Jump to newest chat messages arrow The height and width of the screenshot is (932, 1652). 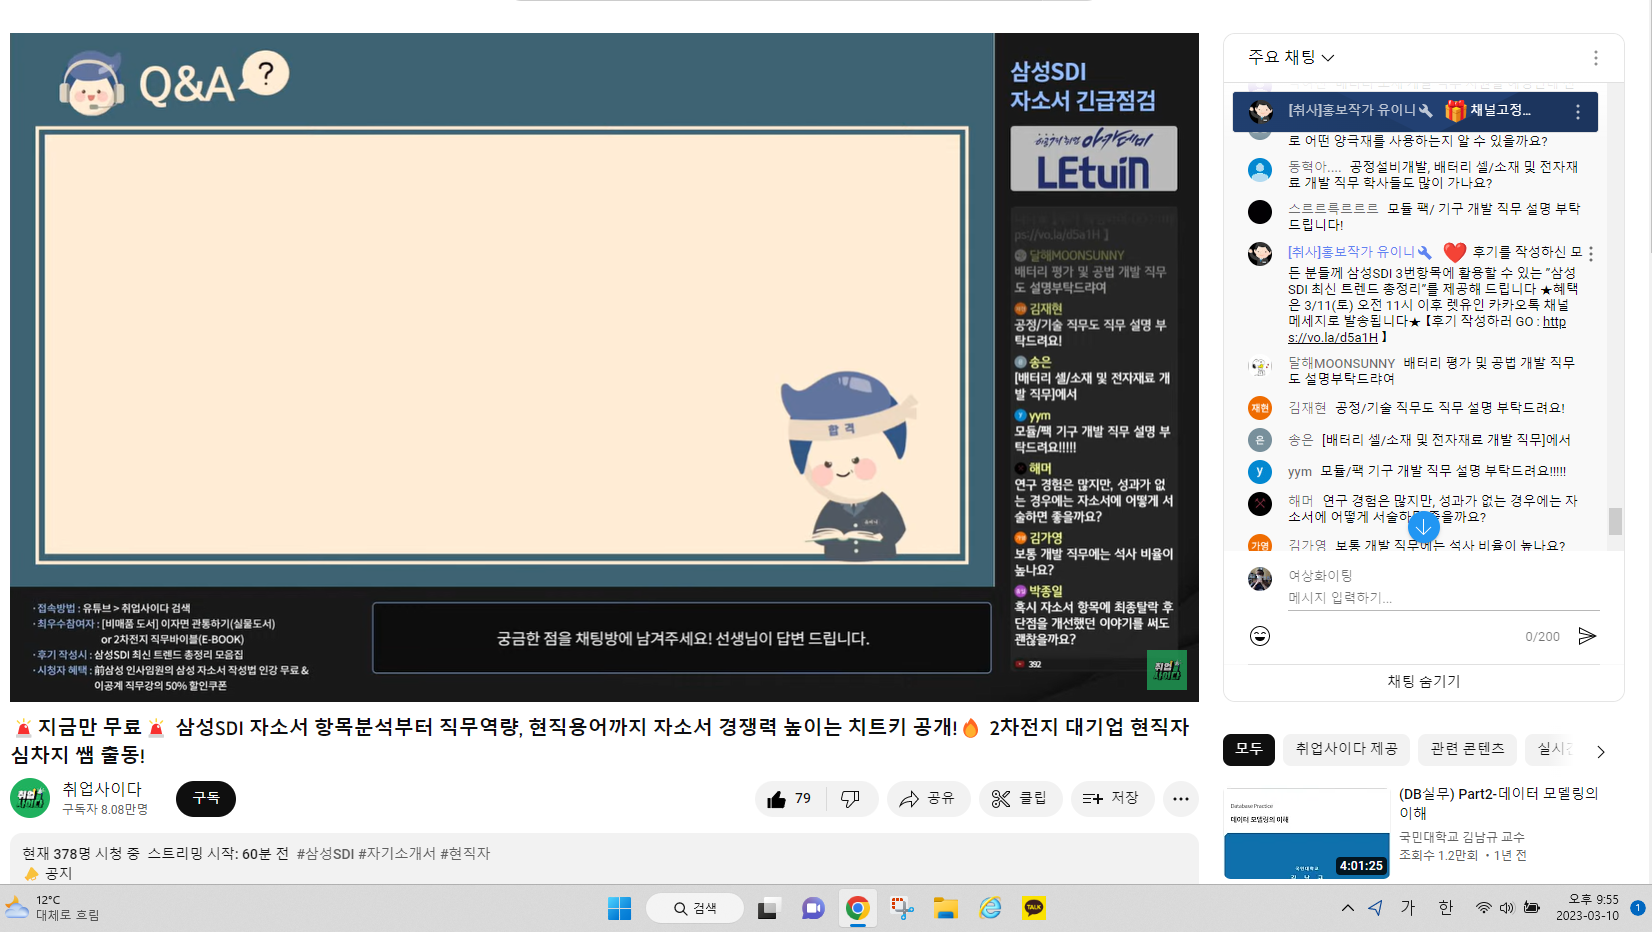(1423, 526)
